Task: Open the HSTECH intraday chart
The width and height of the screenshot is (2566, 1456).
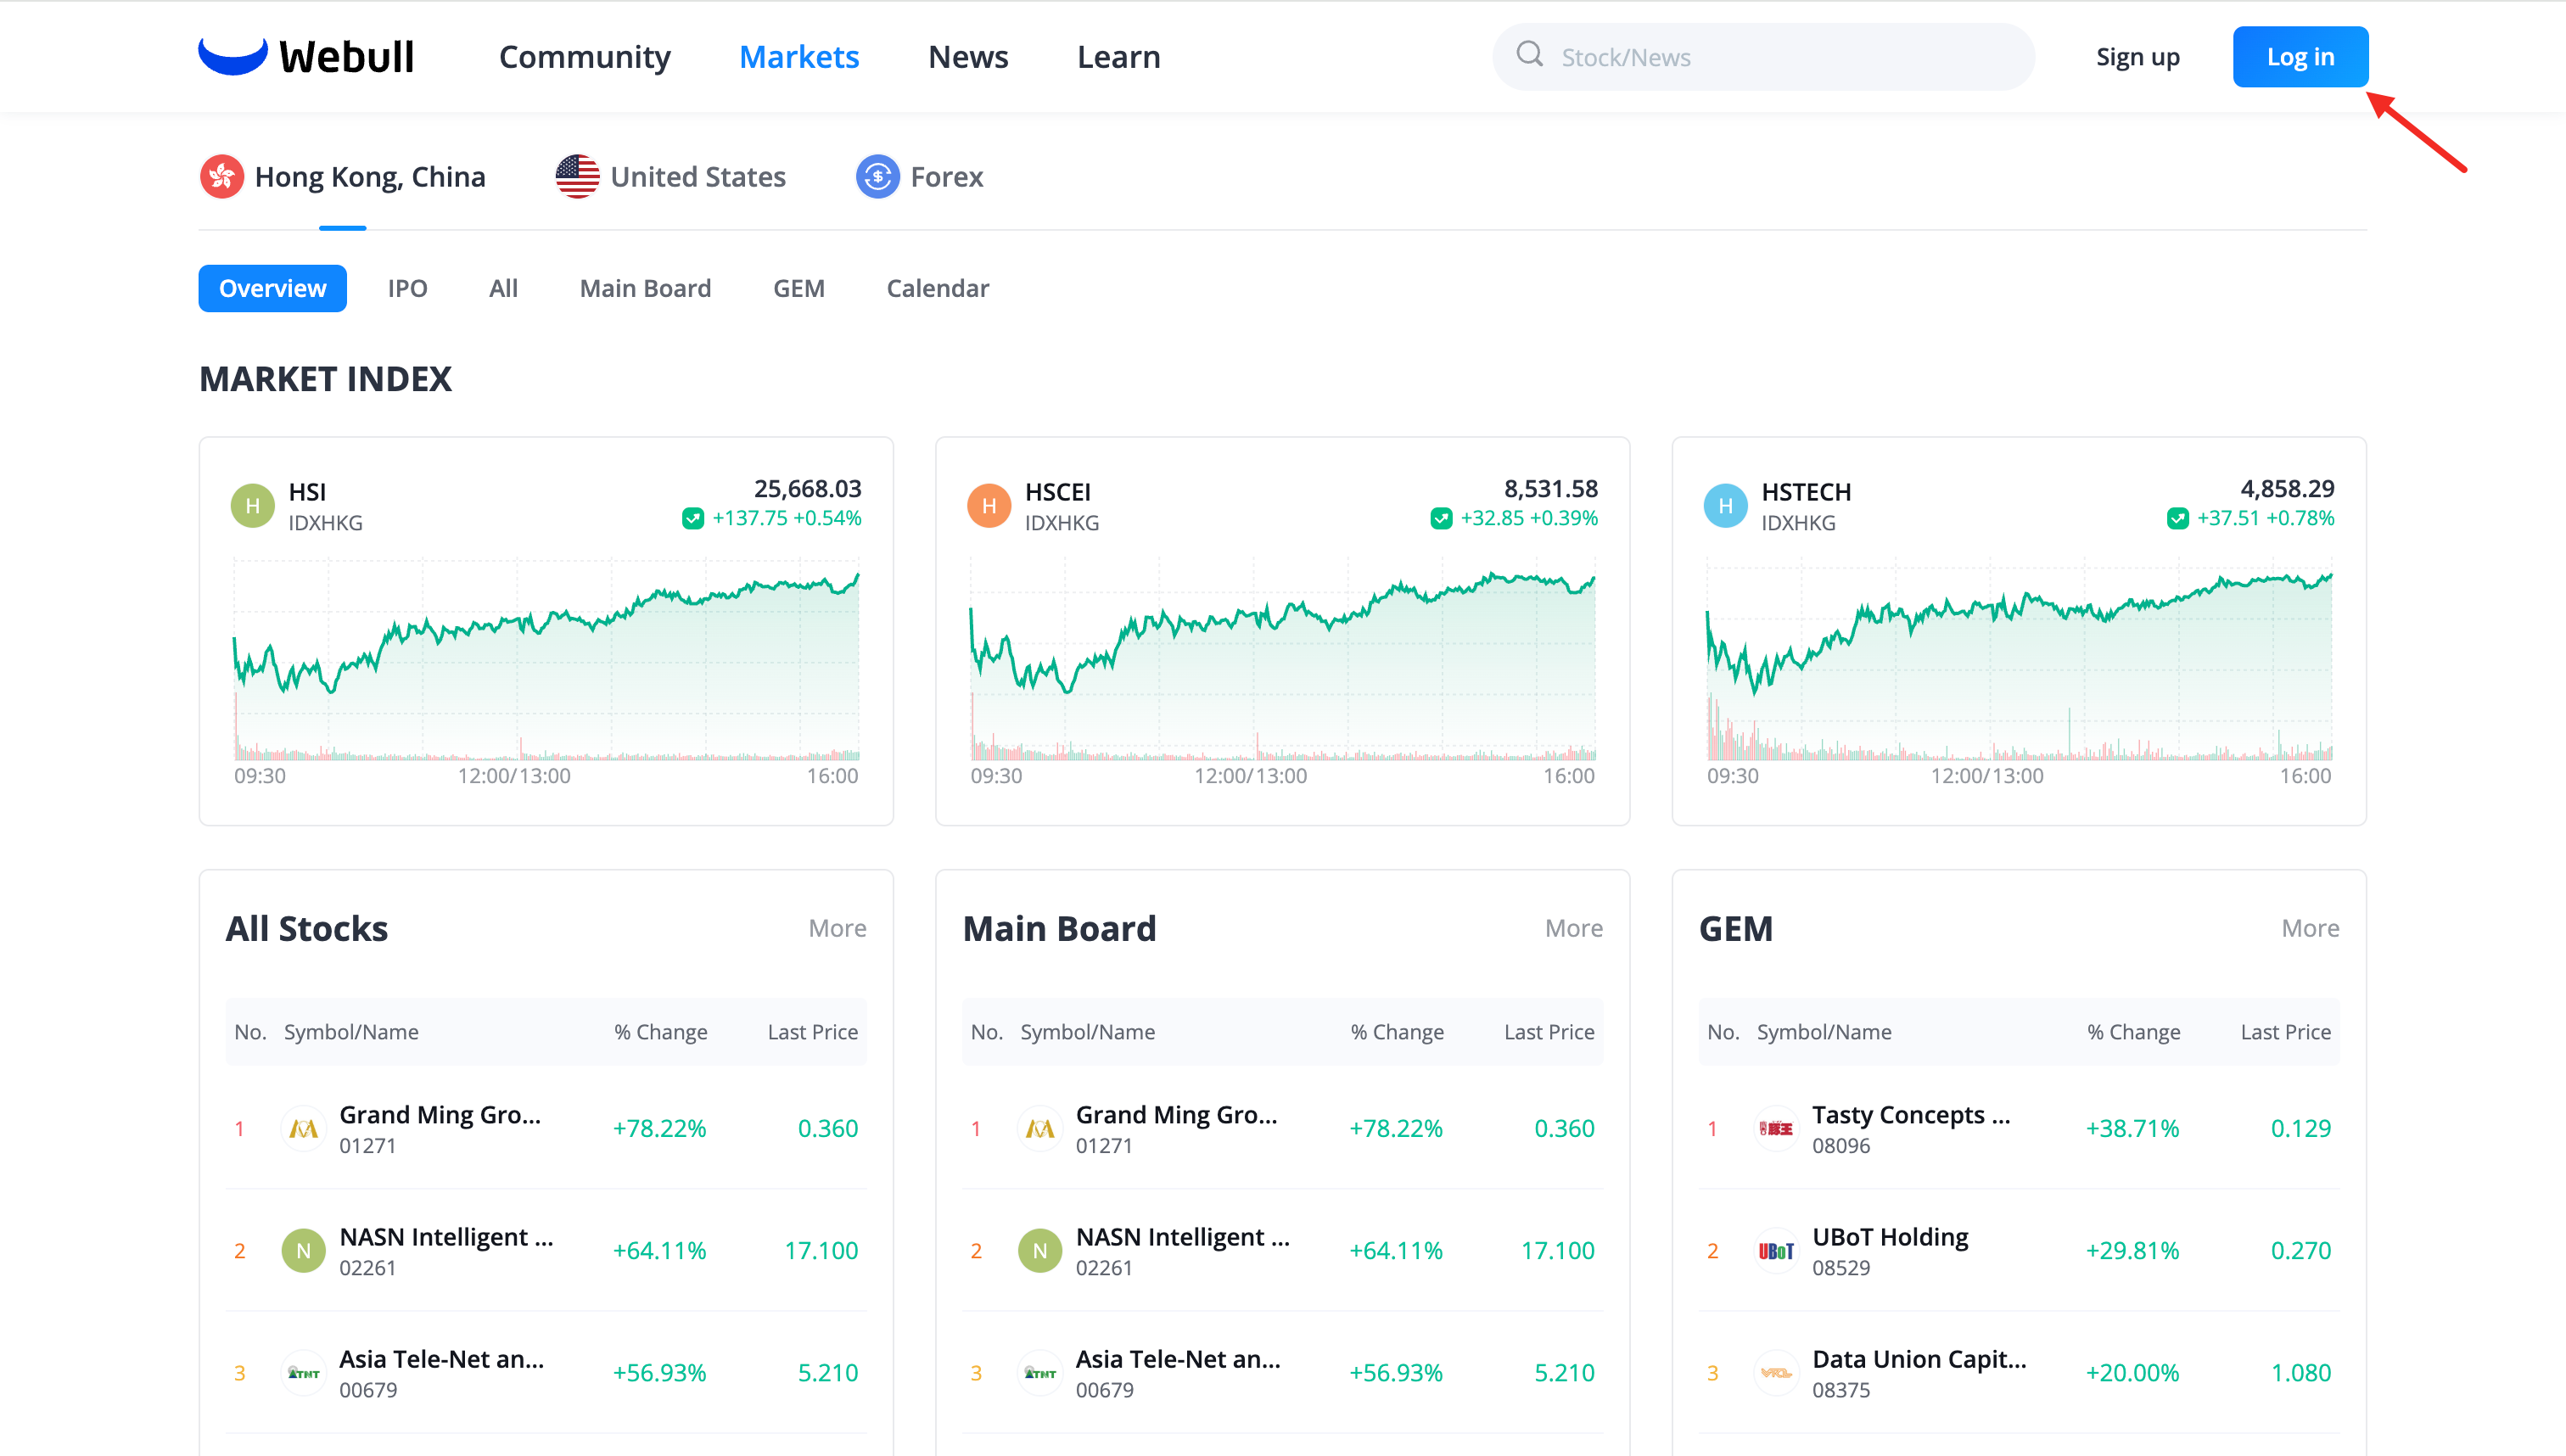Action: 2019,660
